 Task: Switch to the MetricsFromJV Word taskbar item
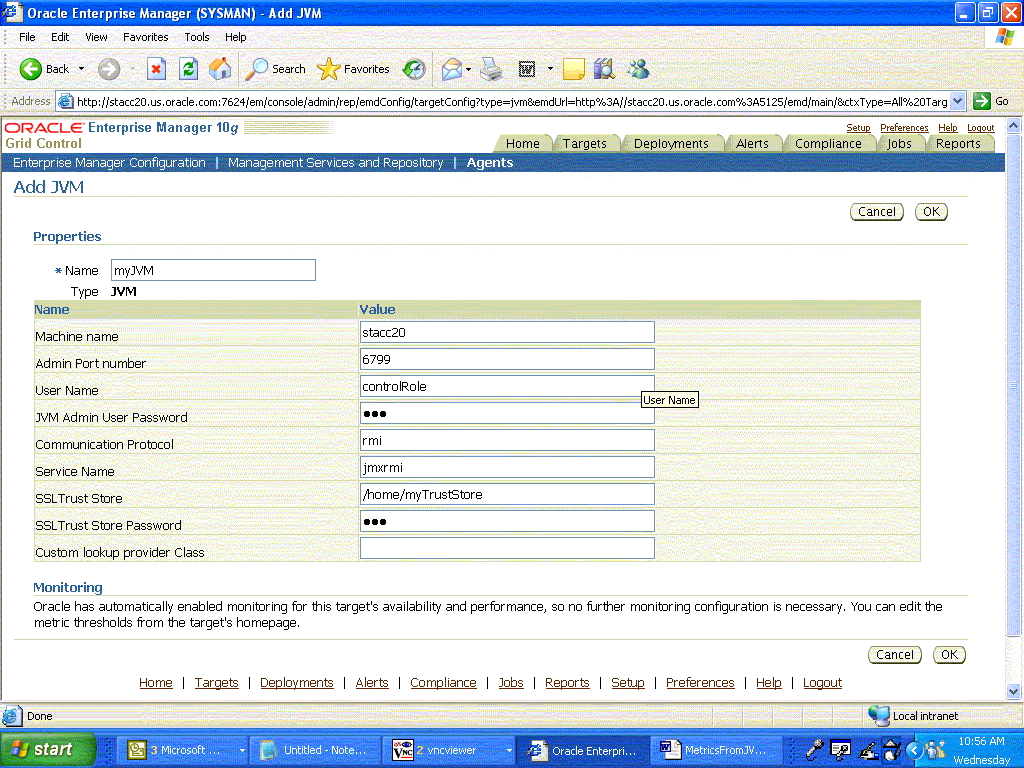tap(717, 750)
